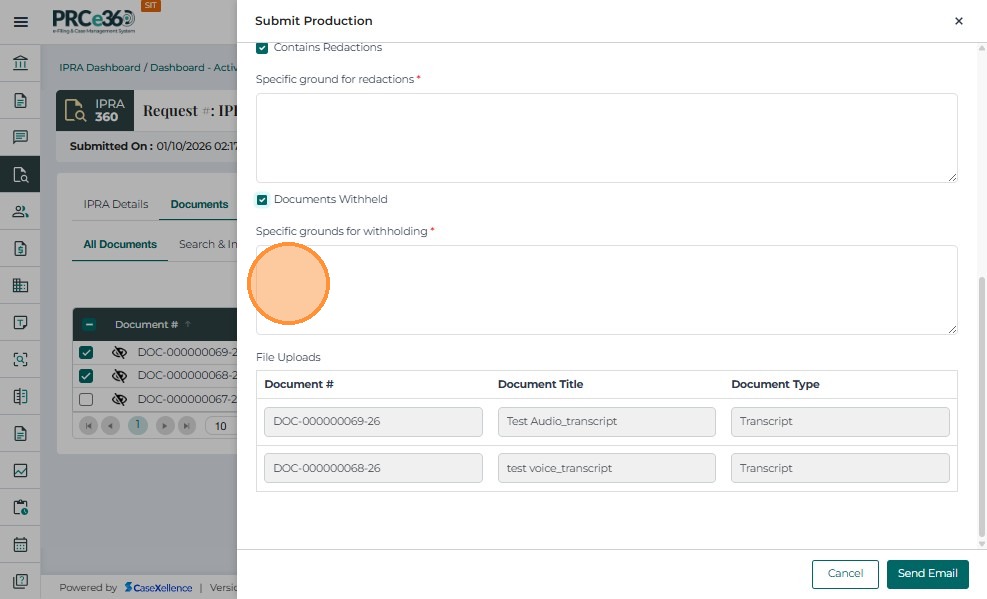
Task: Switch to the IPRA Details tab
Action: [116, 204]
